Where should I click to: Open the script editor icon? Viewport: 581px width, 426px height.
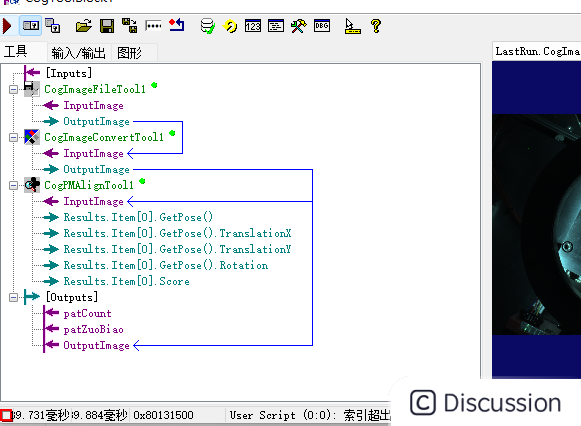276,26
